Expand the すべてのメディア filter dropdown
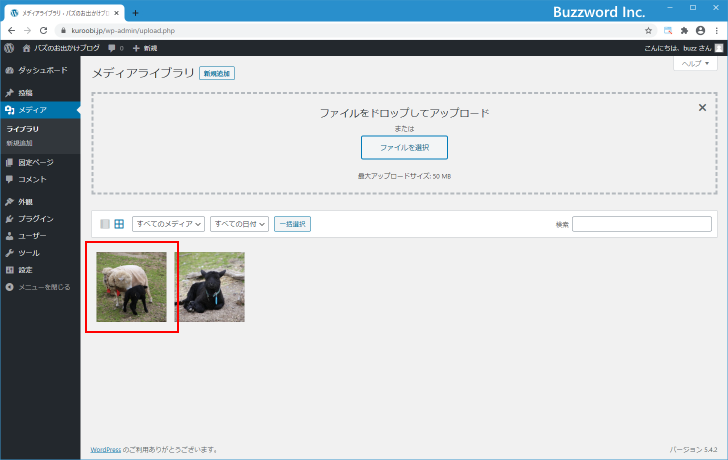Screen dimensions: 728x460 click(168, 224)
